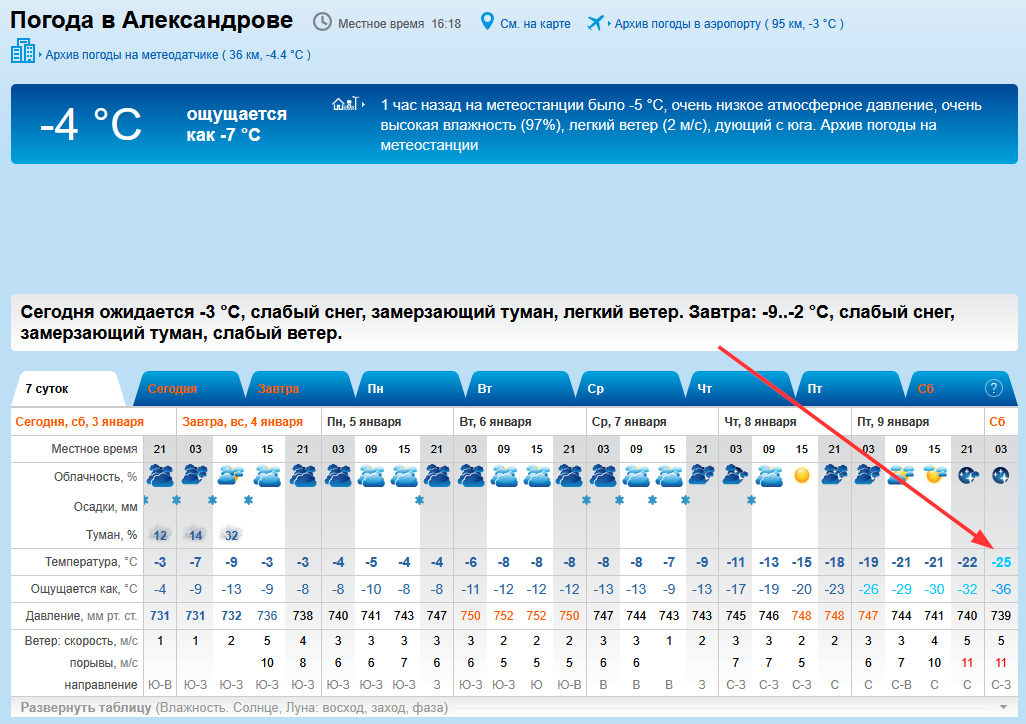The image size is (1026, 724).
Task: Switch to the Сегодня tab
Action: click(172, 389)
